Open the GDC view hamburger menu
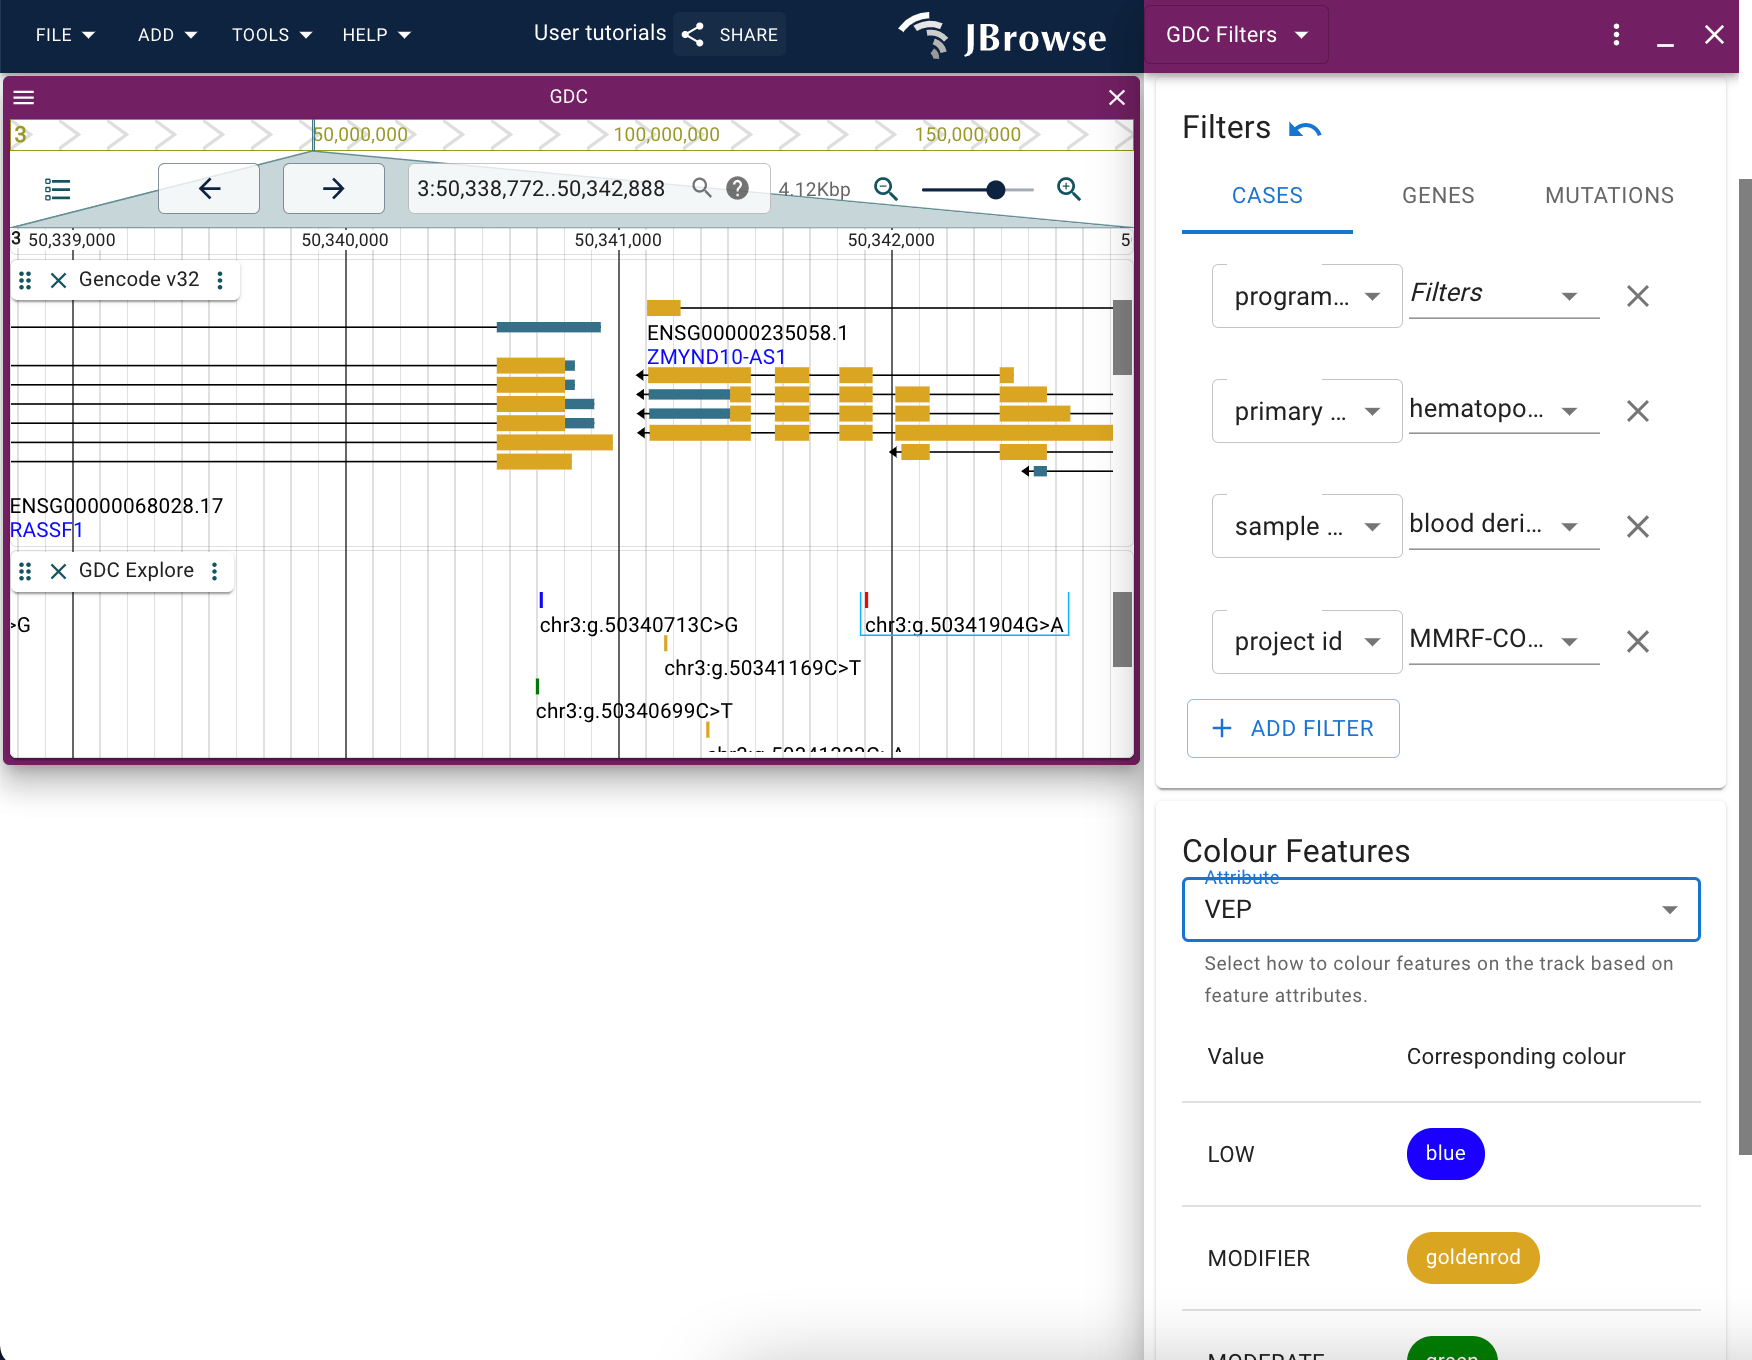 [24, 97]
